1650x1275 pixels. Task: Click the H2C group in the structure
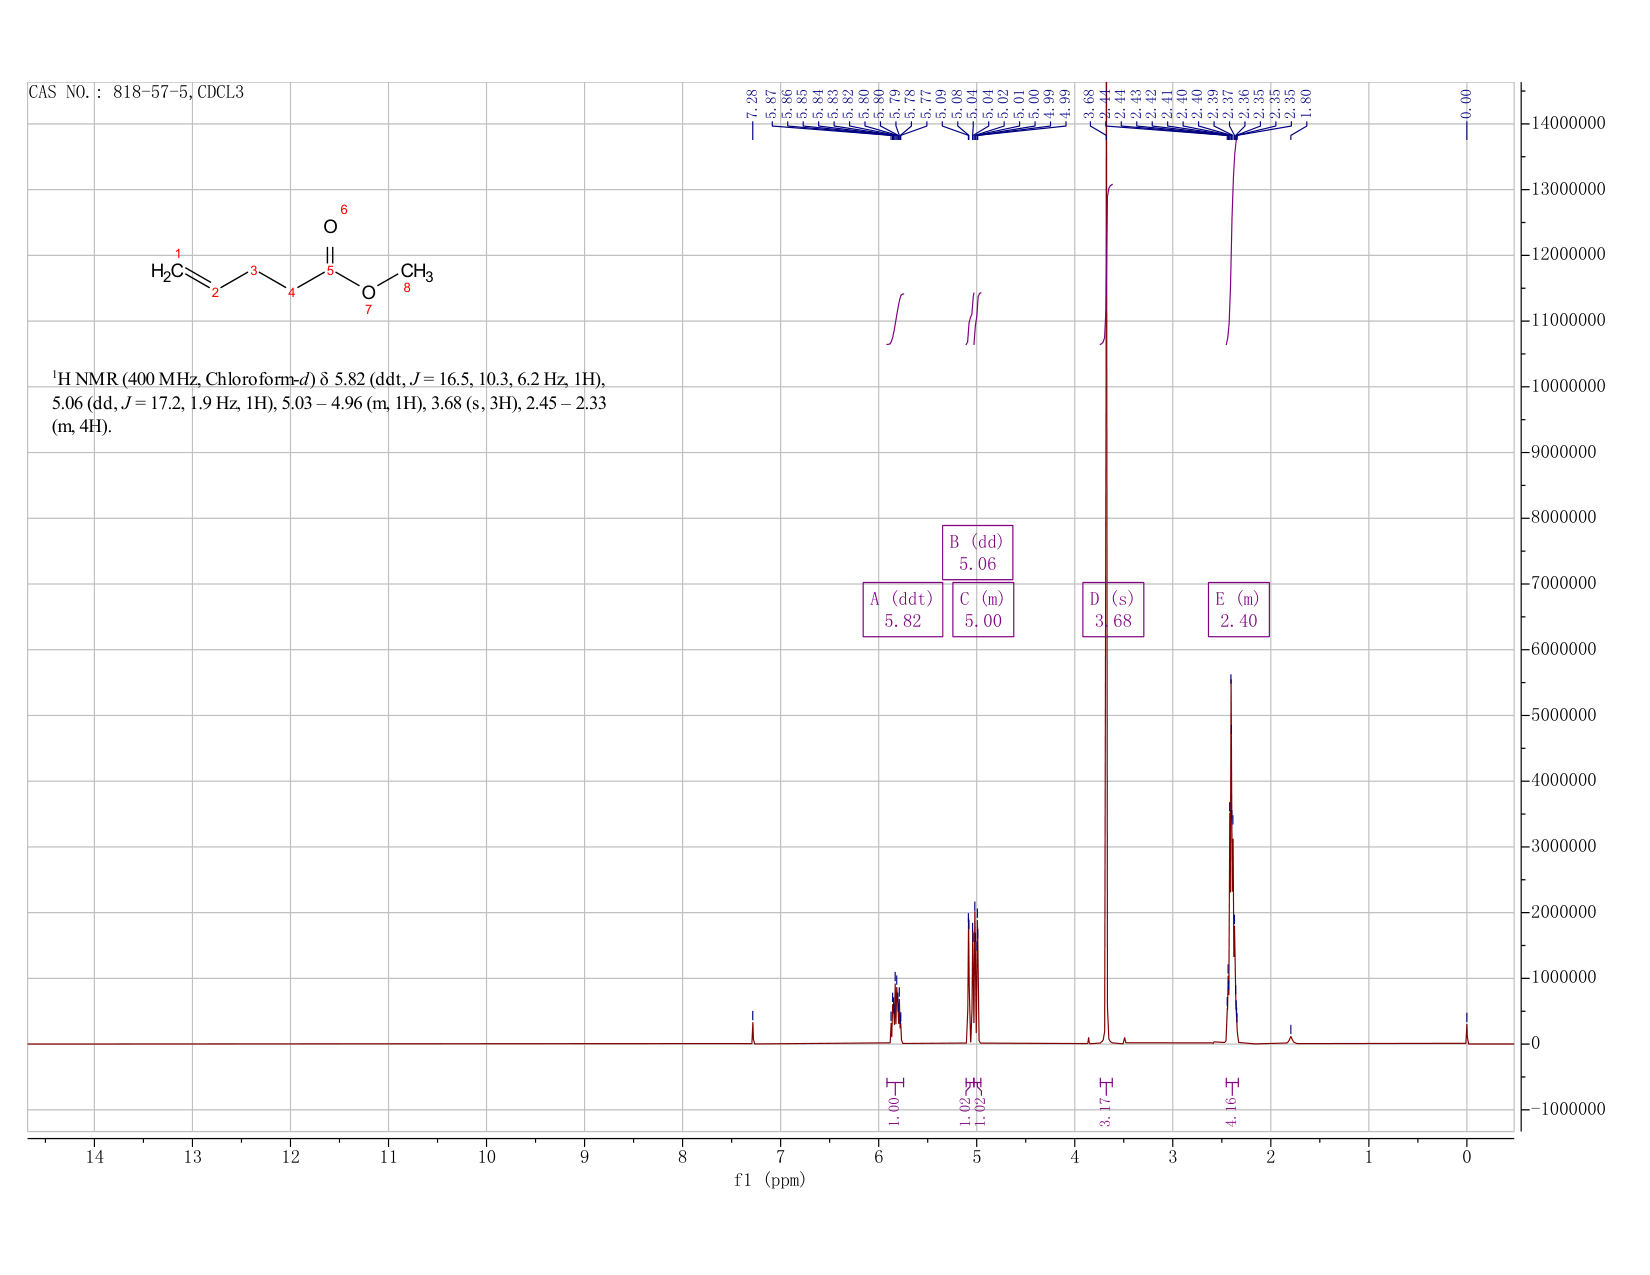[167, 271]
